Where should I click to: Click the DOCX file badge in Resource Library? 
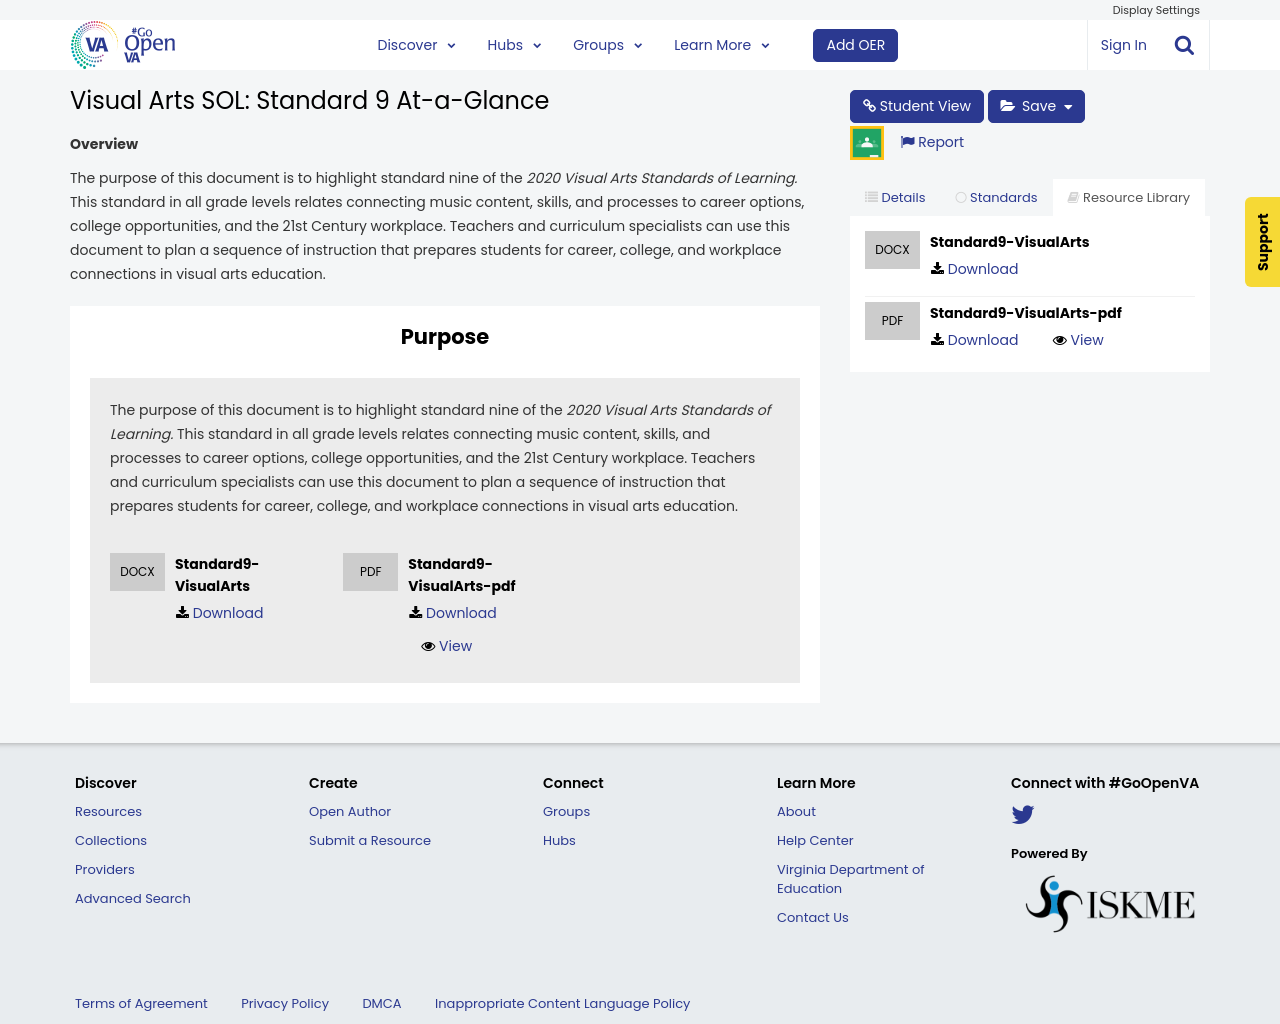coord(892,250)
